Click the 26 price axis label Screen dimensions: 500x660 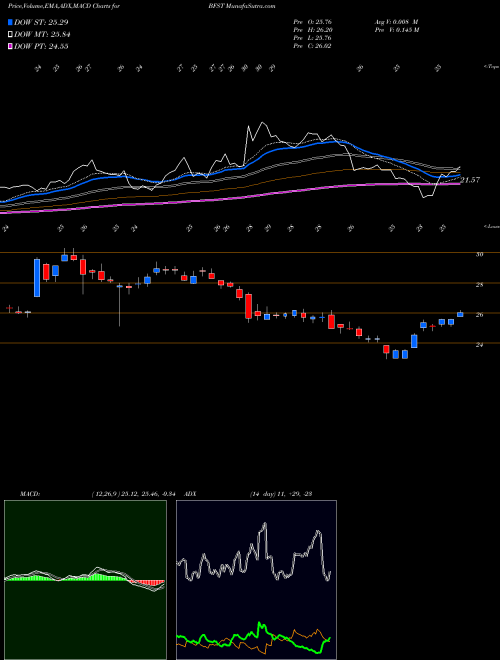(479, 314)
